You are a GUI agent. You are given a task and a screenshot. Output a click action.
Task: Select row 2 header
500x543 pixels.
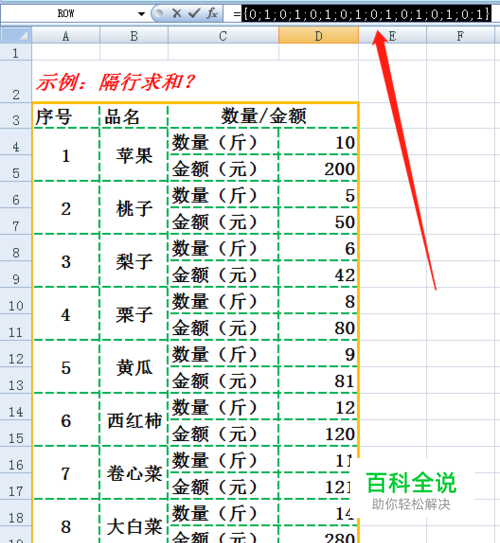tap(16, 82)
